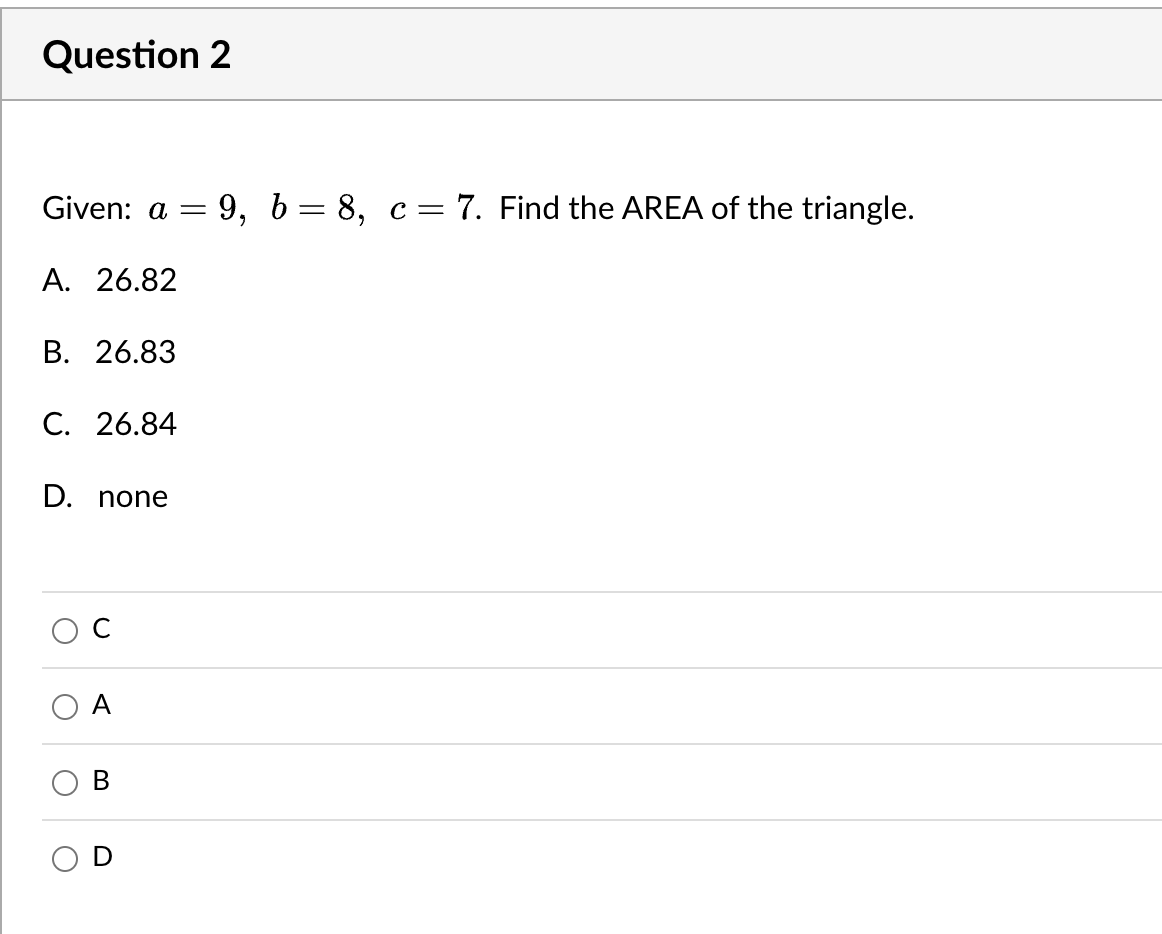This screenshot has width=1162, height=934.
Task: Click the label B next to its radio button
Action: [x=99, y=782]
